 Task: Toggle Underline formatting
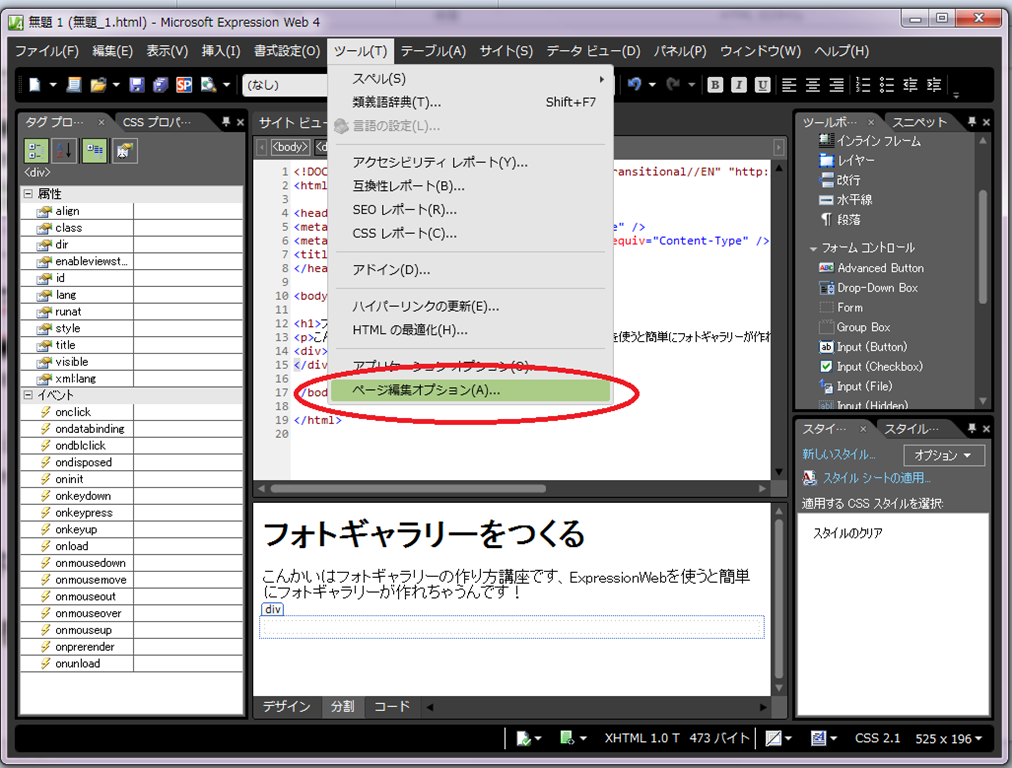[x=763, y=85]
